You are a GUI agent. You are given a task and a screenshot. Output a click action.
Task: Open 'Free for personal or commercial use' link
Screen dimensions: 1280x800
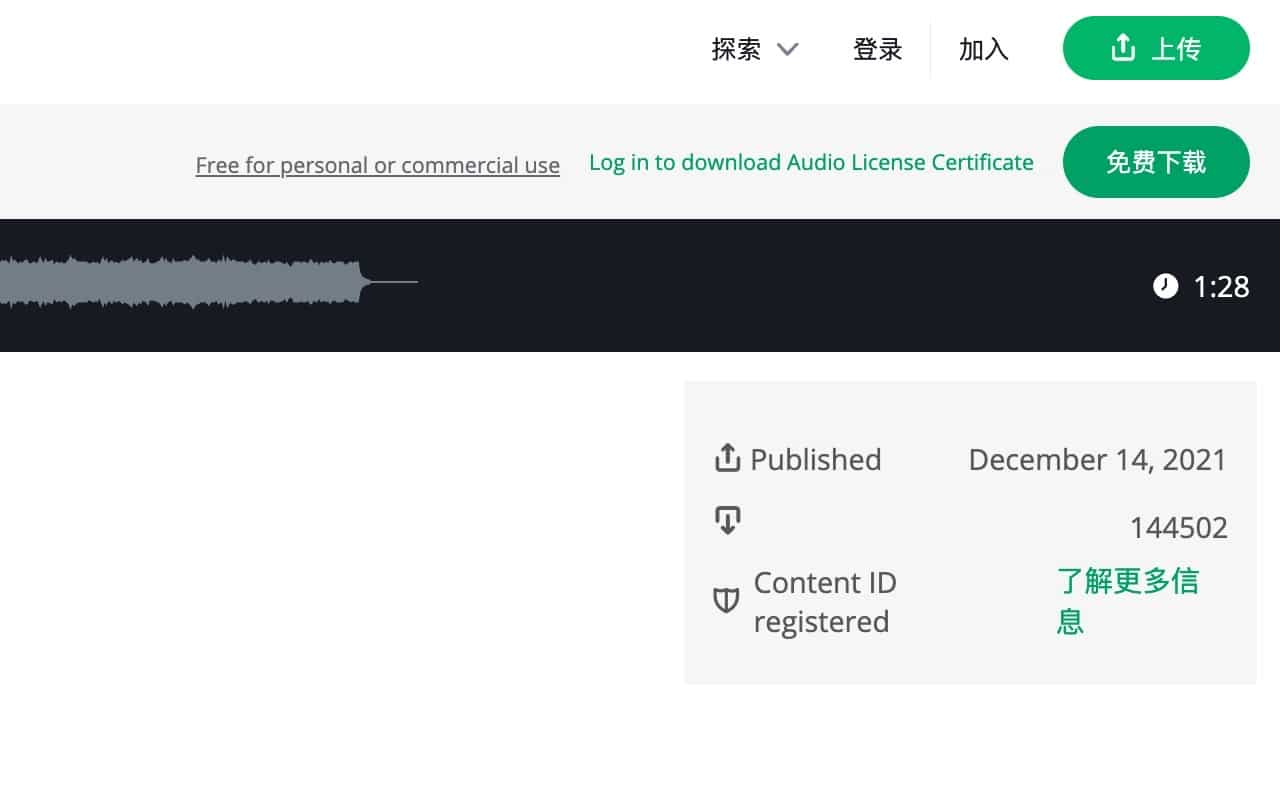(x=377, y=165)
